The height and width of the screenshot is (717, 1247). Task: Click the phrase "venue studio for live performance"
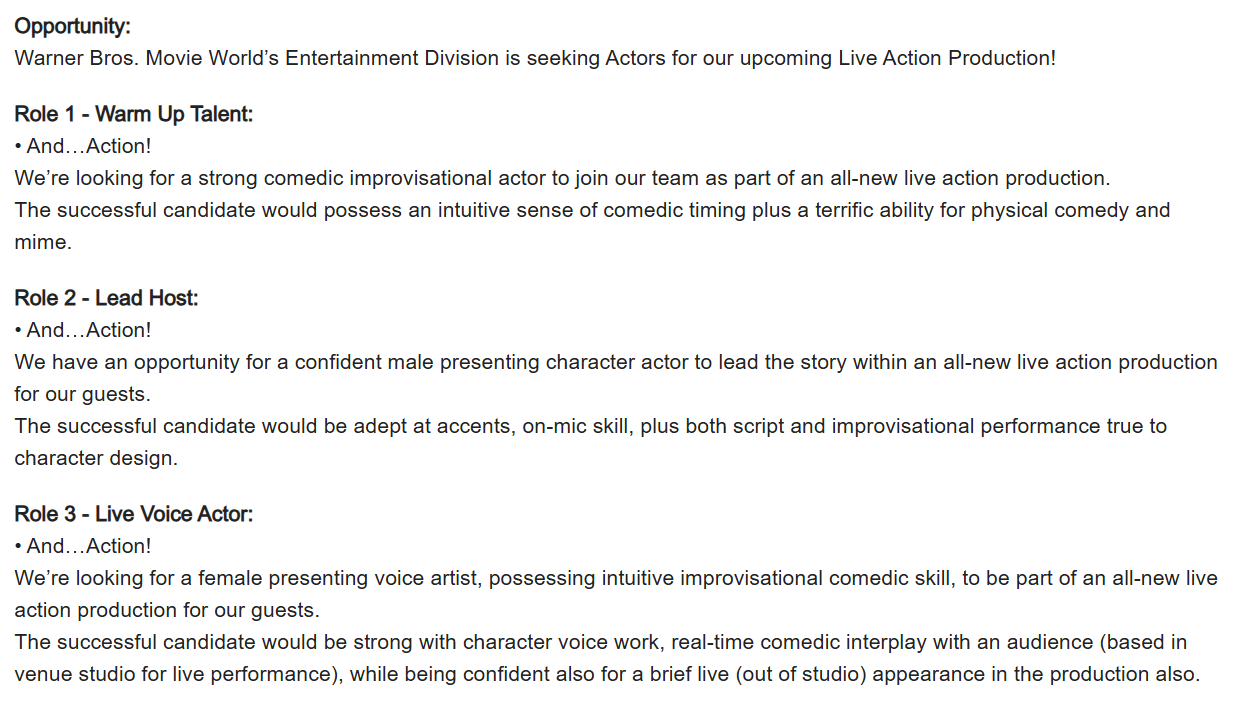(172, 674)
